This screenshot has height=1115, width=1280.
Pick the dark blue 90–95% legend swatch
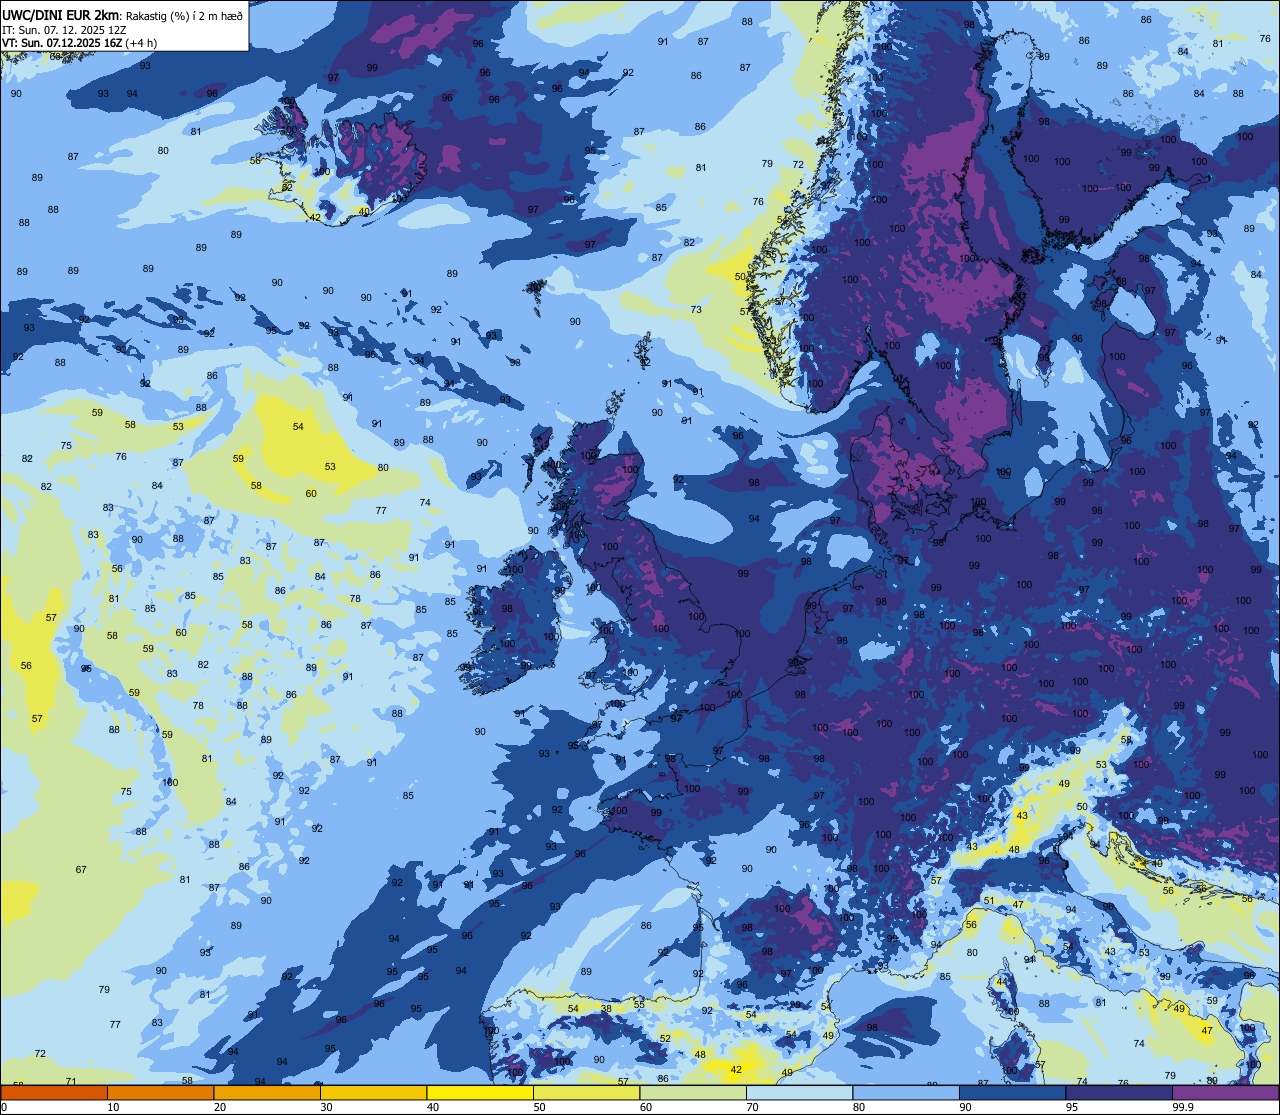click(1012, 1092)
